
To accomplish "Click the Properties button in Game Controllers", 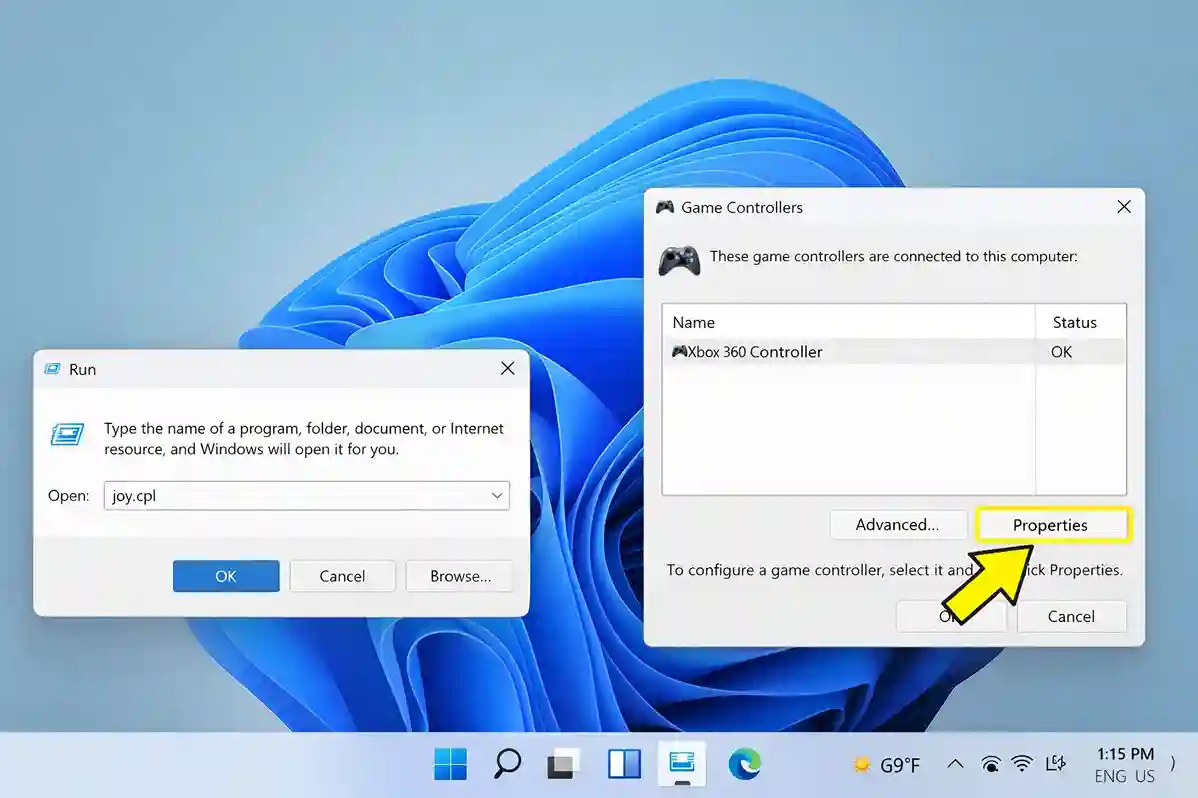I will tap(1052, 525).
